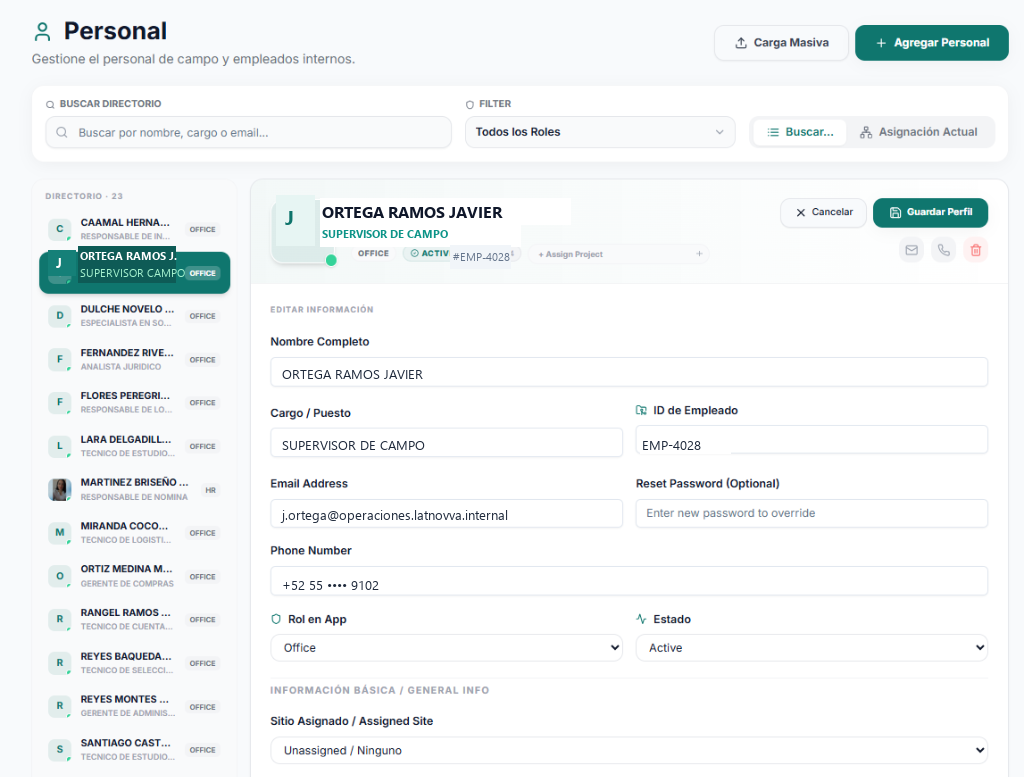Image resolution: width=1024 pixels, height=777 pixels.
Task: Select REYES MONTES gerente de administración
Action: coord(135,706)
